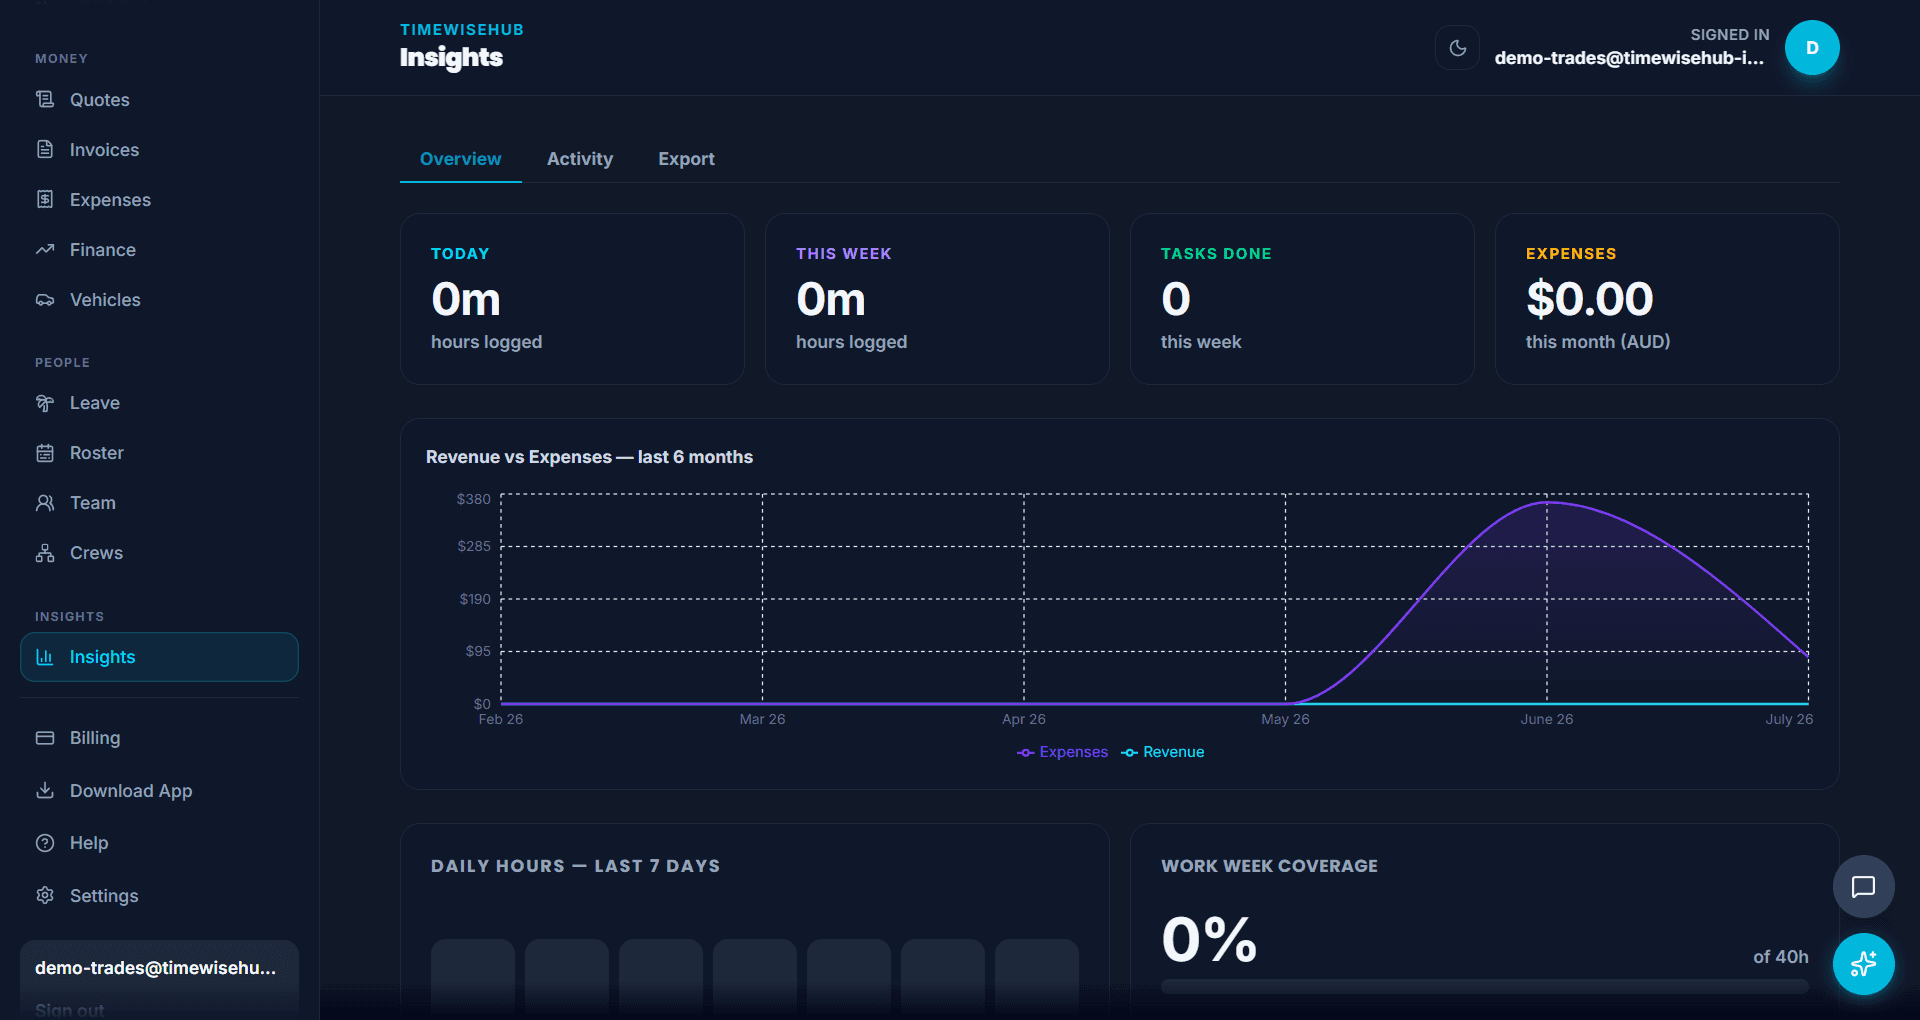
Task: Click the TIMEWISEHUB brand heading
Action: [x=462, y=30]
